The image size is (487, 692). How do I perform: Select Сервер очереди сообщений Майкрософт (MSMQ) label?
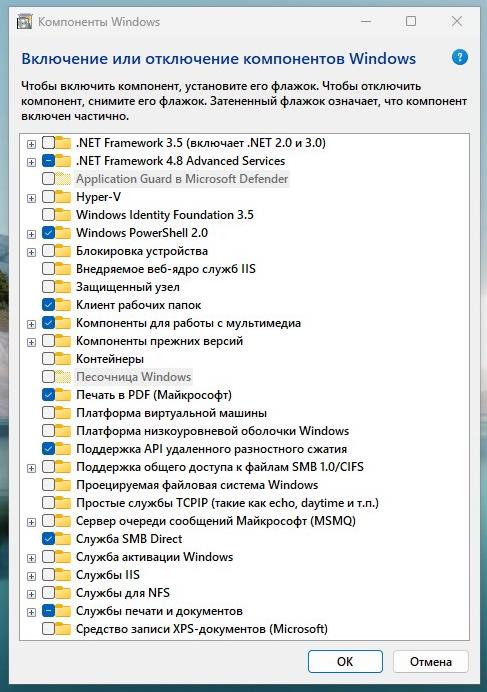pyautogui.click(x=215, y=521)
